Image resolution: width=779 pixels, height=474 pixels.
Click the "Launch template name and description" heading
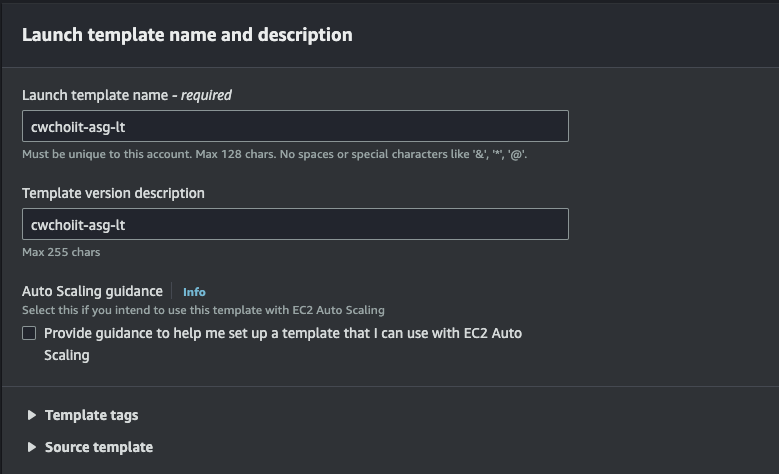(187, 35)
